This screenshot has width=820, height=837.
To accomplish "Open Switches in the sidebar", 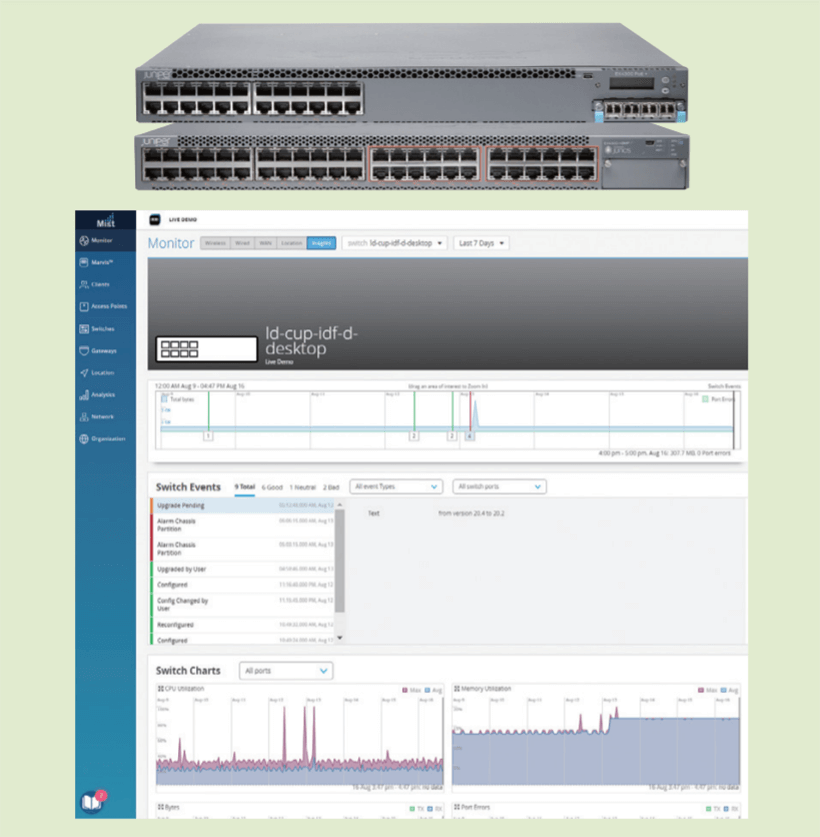I will (97, 329).
